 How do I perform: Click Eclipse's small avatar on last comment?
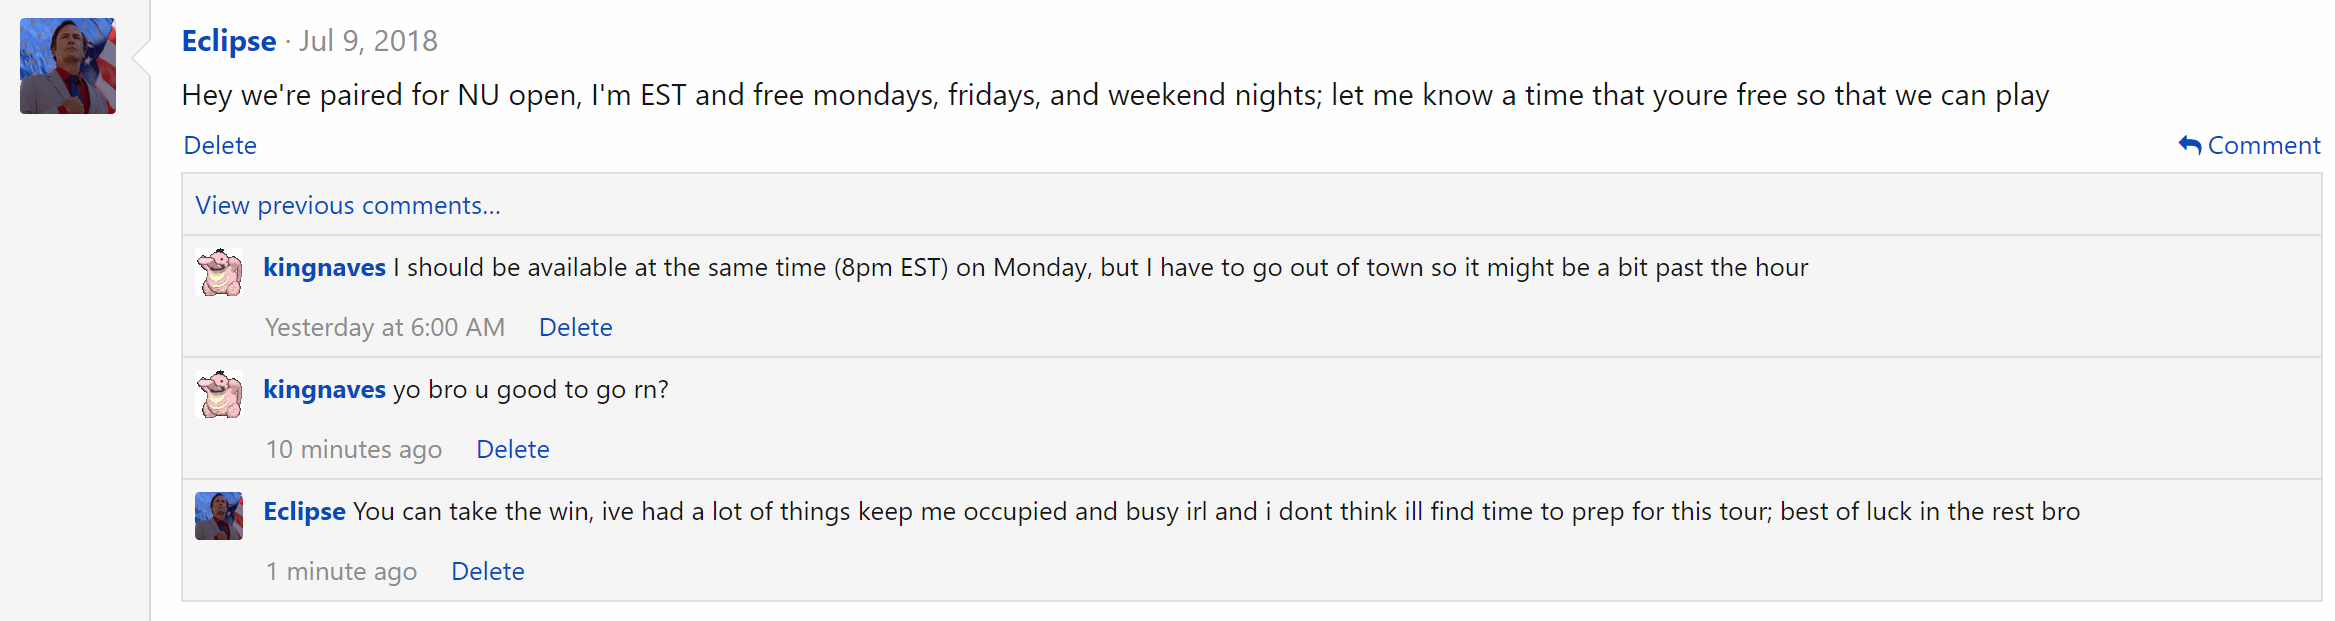[x=219, y=516]
